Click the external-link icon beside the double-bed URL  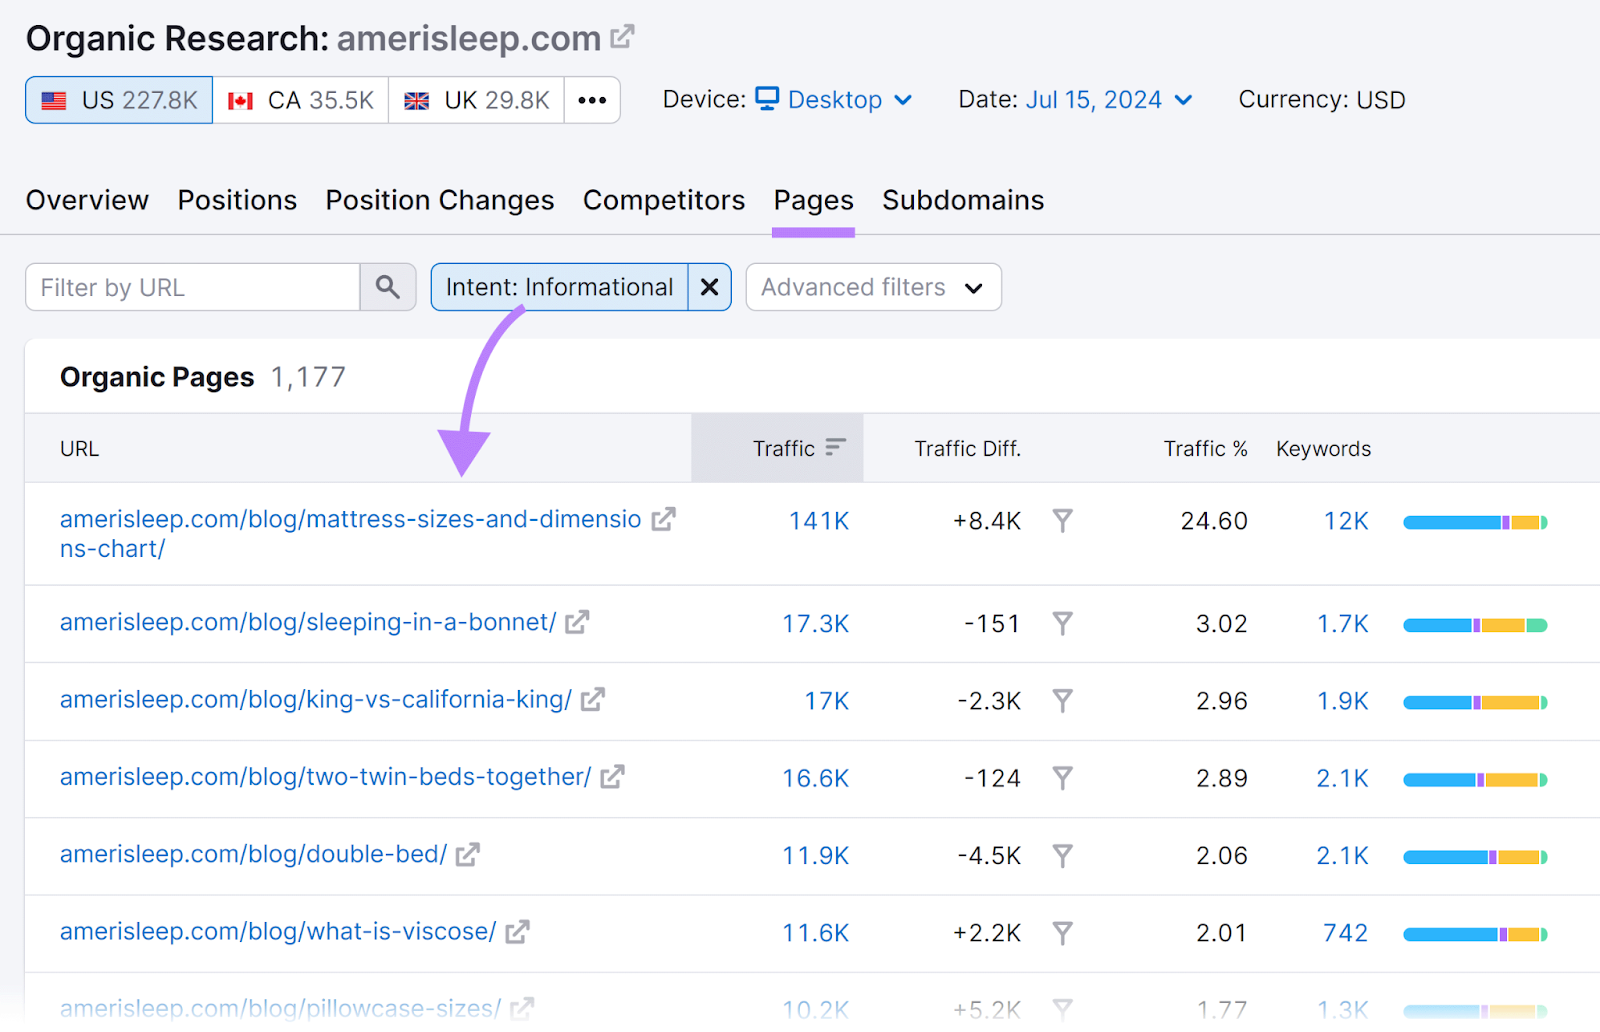[466, 854]
